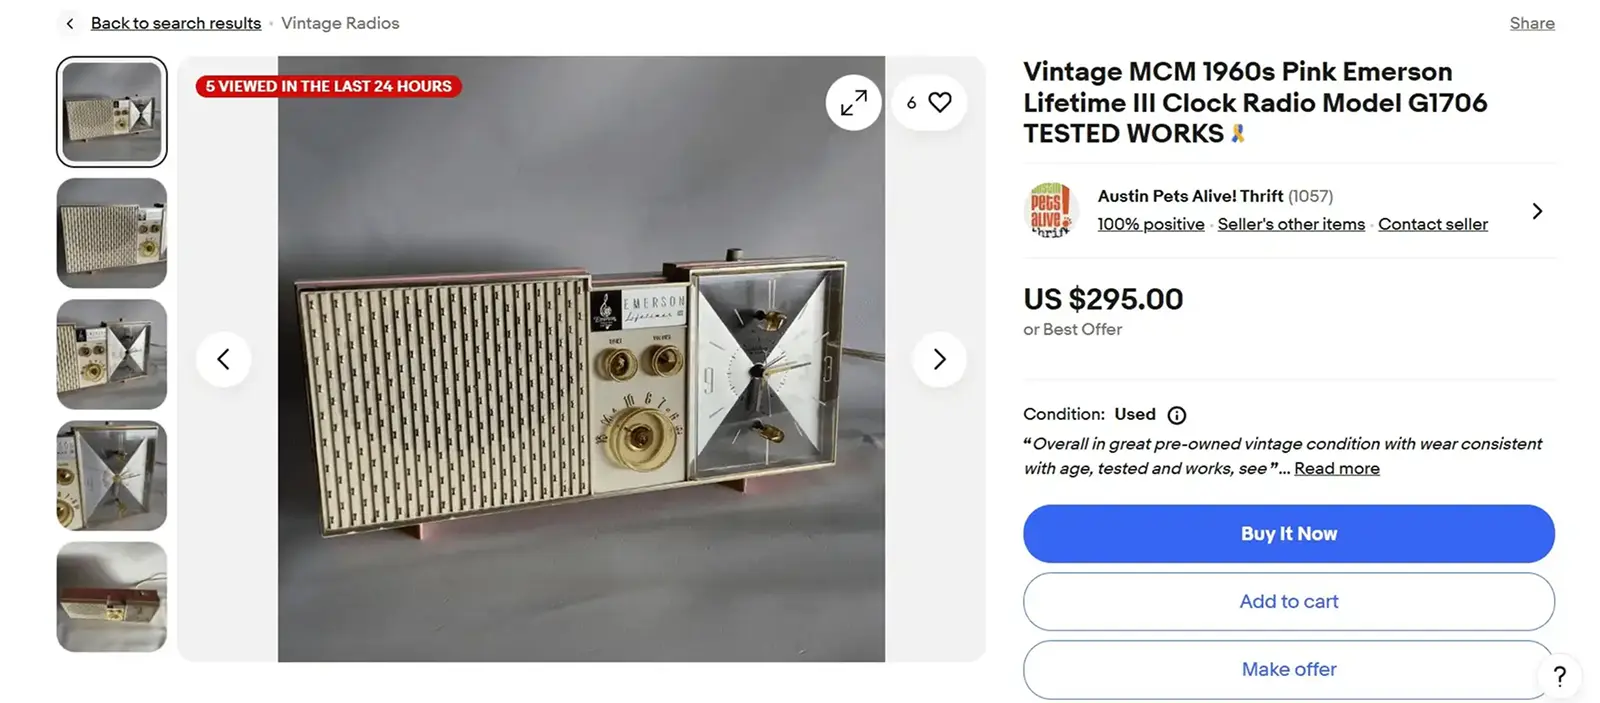
Task: Add this radio to your watchlist heart icon
Action: point(938,101)
